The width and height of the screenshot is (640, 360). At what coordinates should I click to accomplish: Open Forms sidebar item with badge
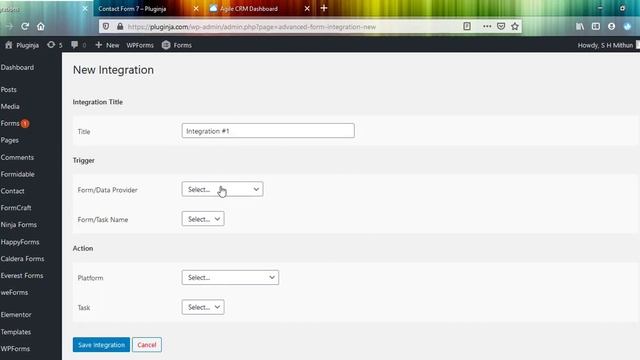point(15,123)
